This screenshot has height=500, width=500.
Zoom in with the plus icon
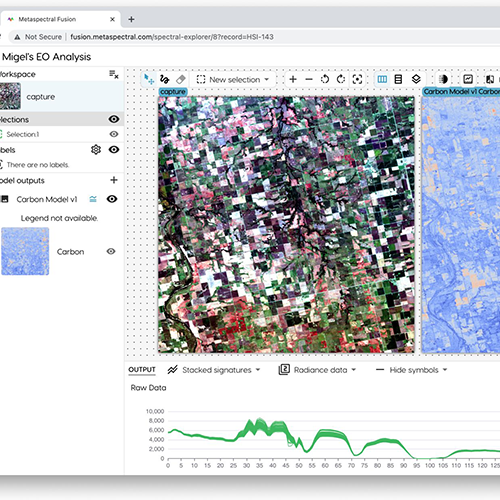(293, 79)
